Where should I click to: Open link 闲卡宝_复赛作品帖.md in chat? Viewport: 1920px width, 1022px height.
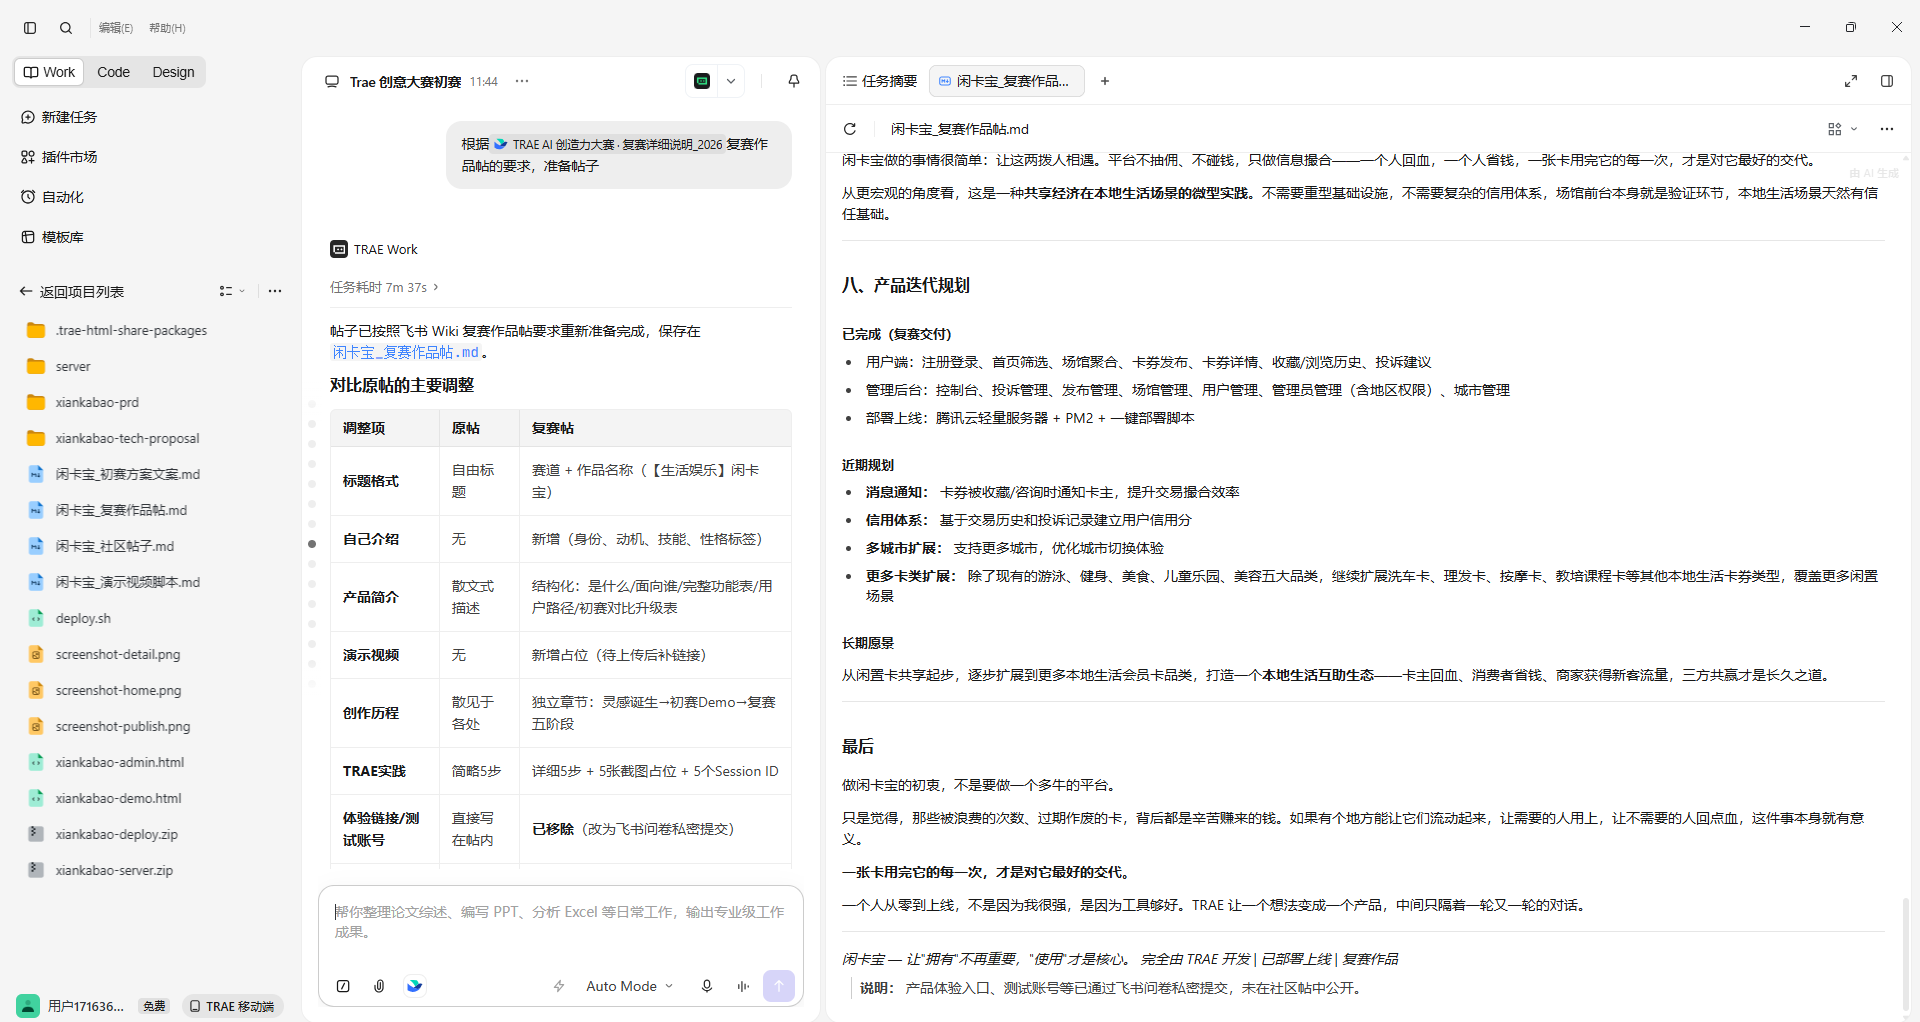point(406,353)
